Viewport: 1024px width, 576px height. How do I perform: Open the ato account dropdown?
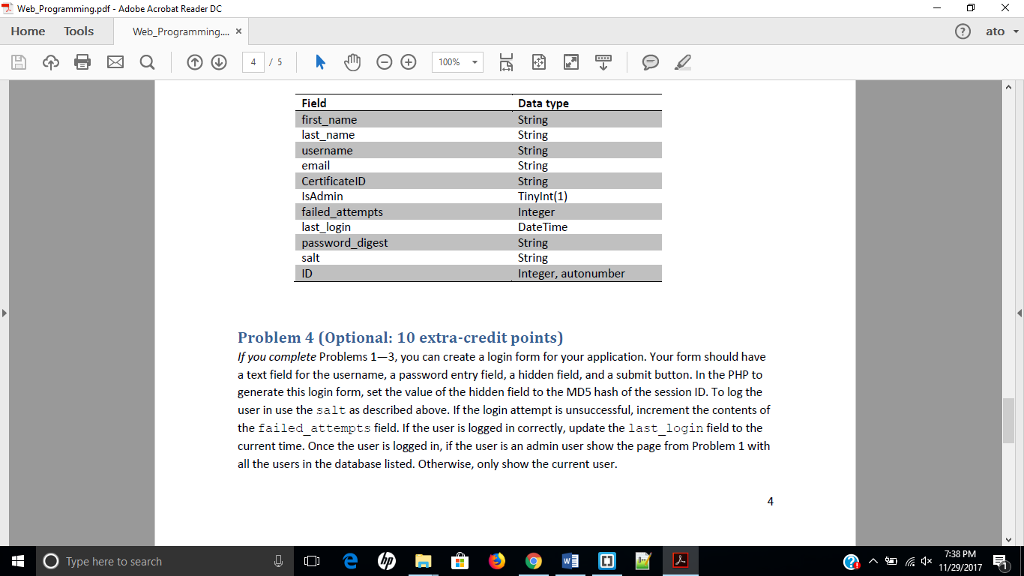(x=1002, y=31)
